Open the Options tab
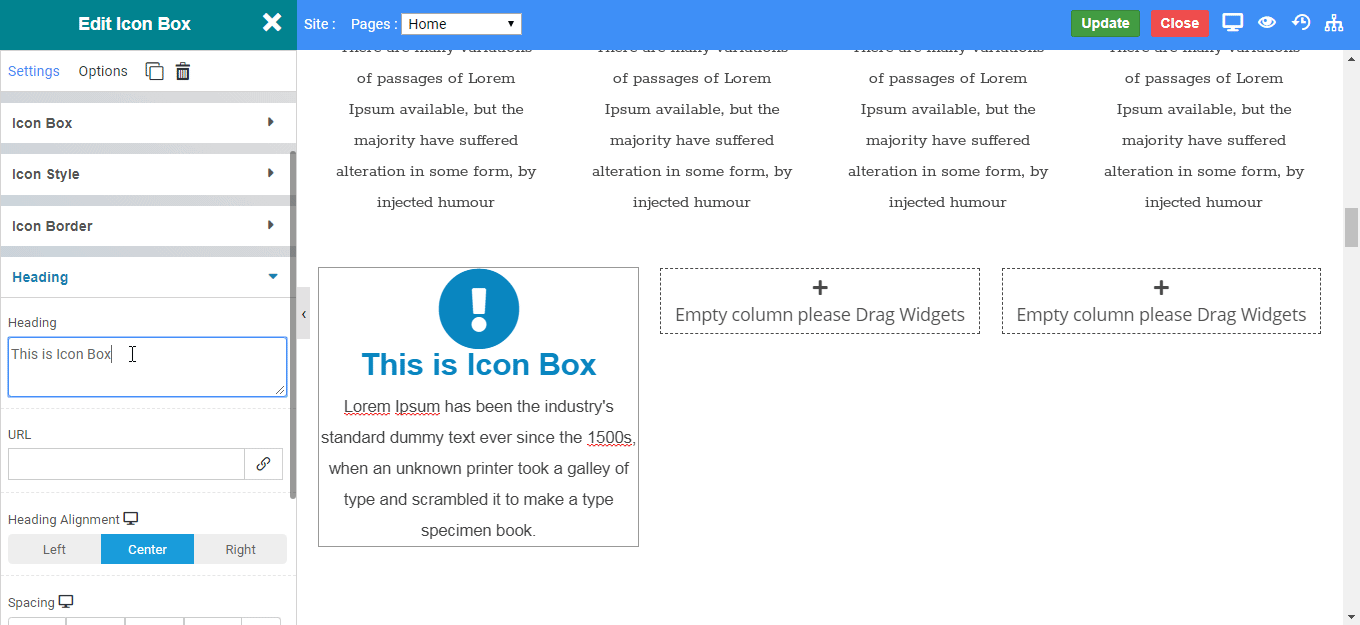This screenshot has height=625, width=1360. [x=103, y=71]
